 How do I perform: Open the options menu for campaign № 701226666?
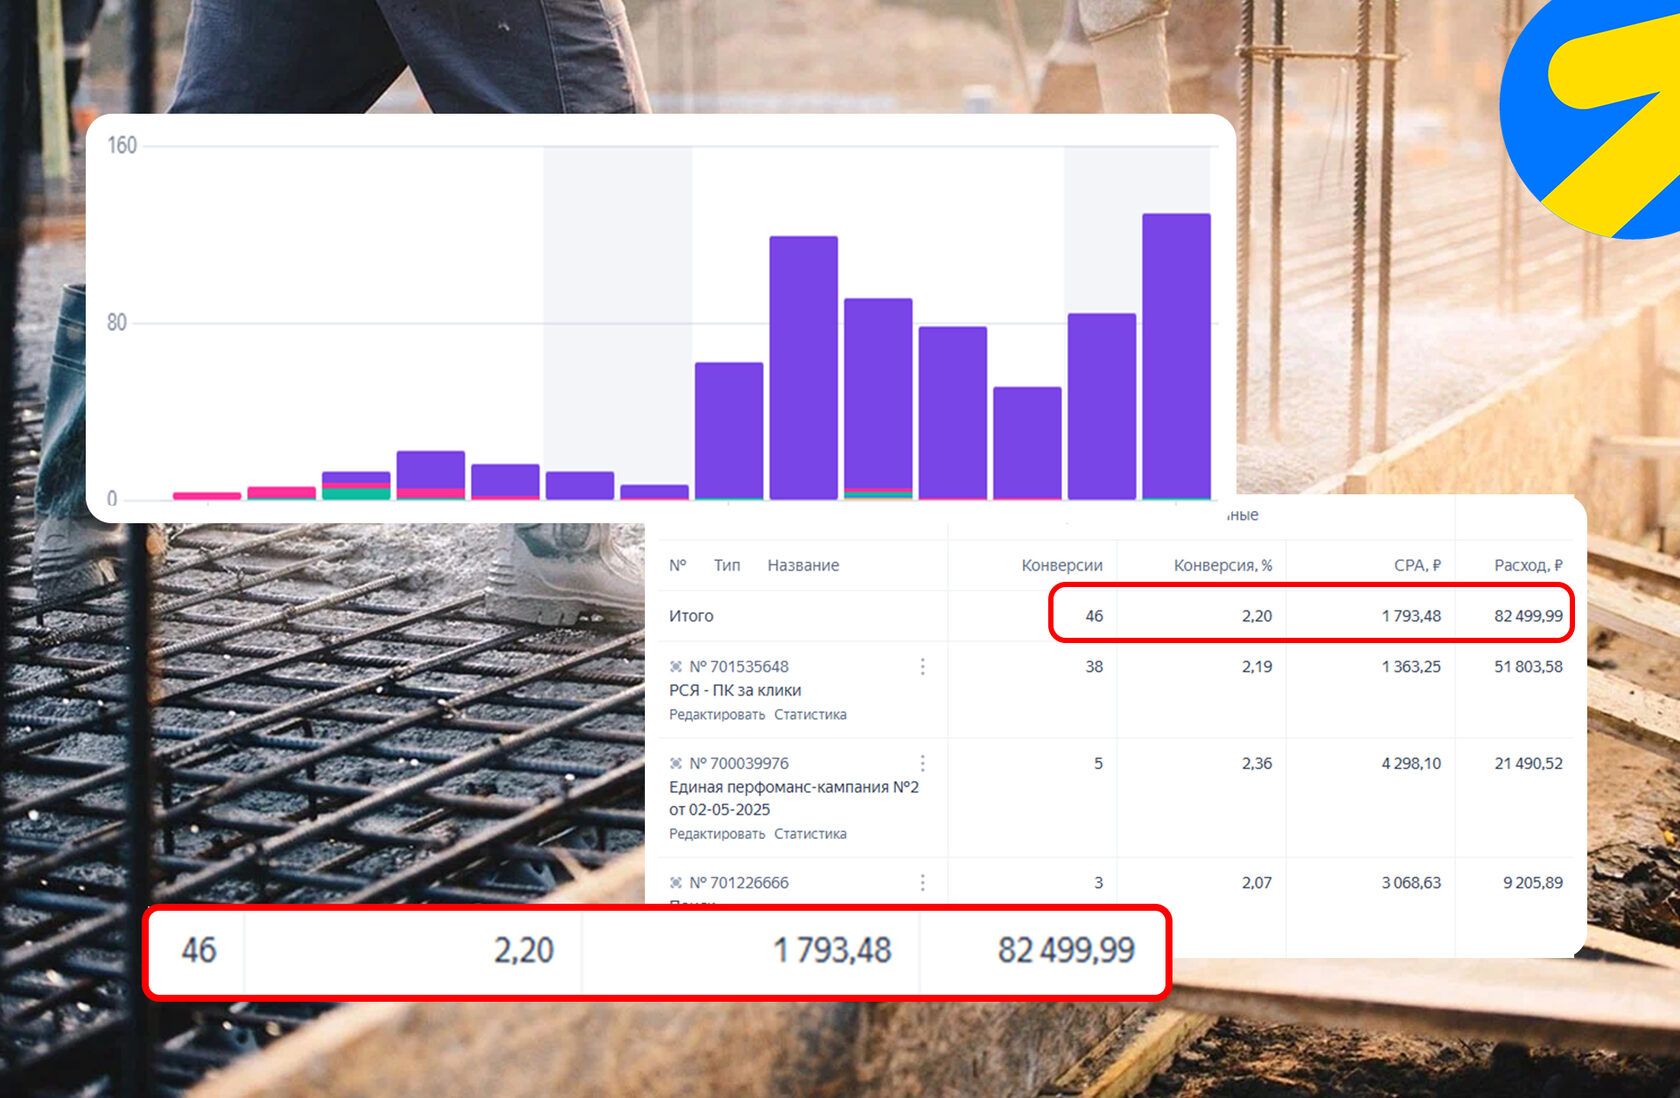(922, 882)
